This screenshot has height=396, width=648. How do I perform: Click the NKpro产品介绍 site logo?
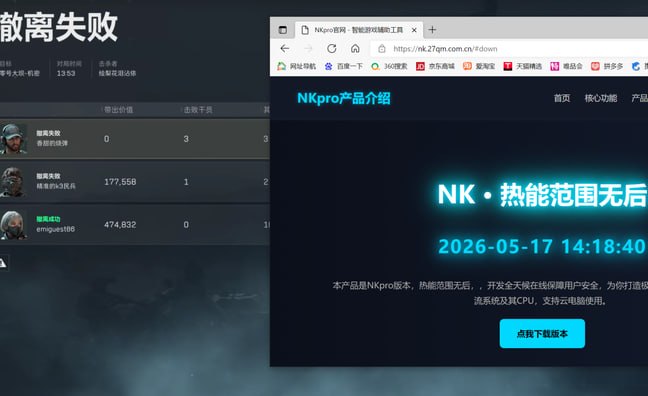(x=343, y=98)
